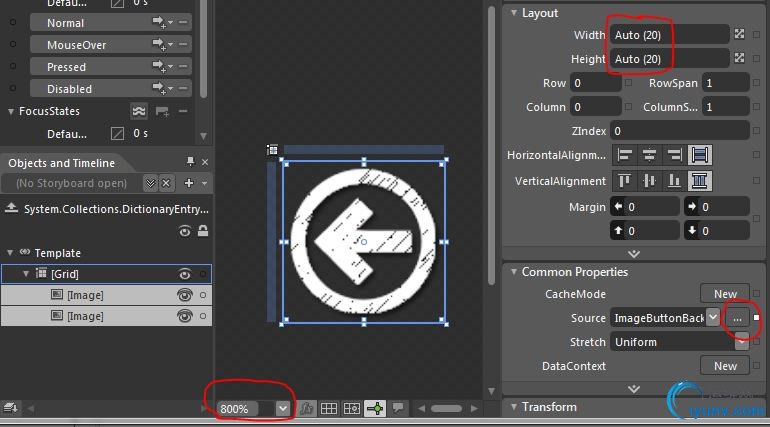770x427 pixels.
Task: Set VerticalAlignment to Center
Action: (x=649, y=181)
